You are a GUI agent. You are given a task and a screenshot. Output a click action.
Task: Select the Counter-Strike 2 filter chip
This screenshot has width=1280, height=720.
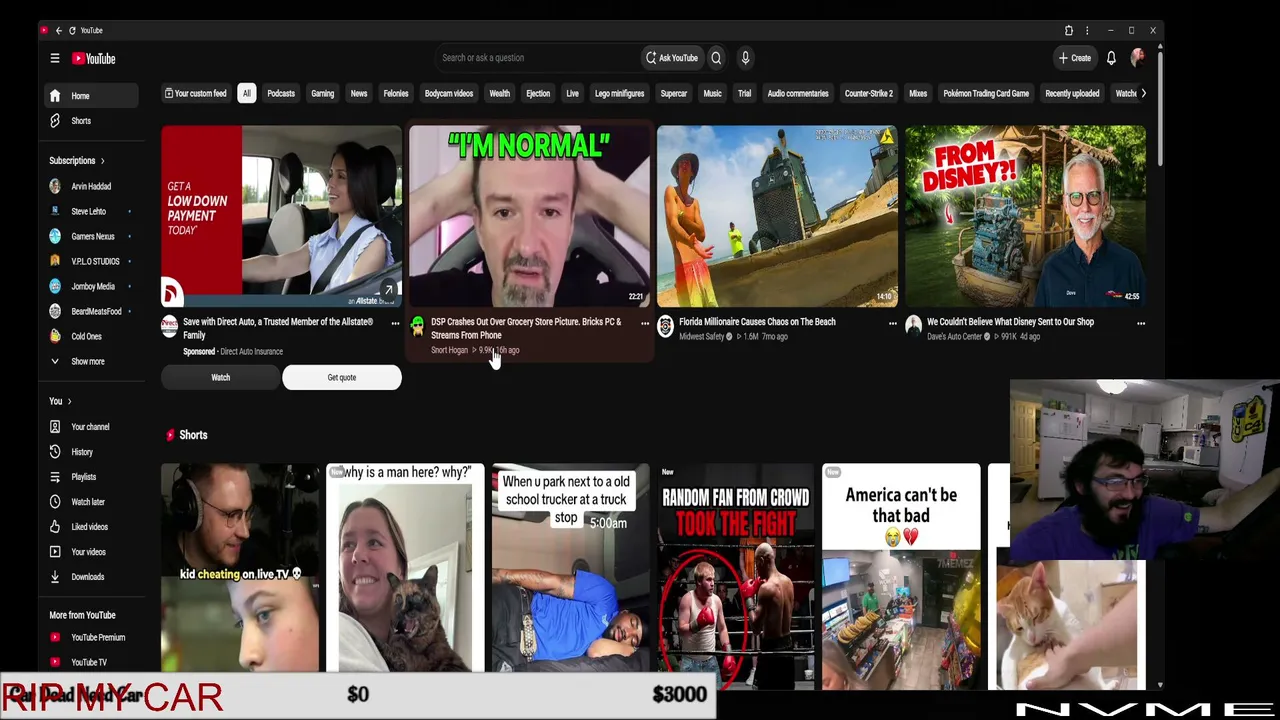point(869,93)
